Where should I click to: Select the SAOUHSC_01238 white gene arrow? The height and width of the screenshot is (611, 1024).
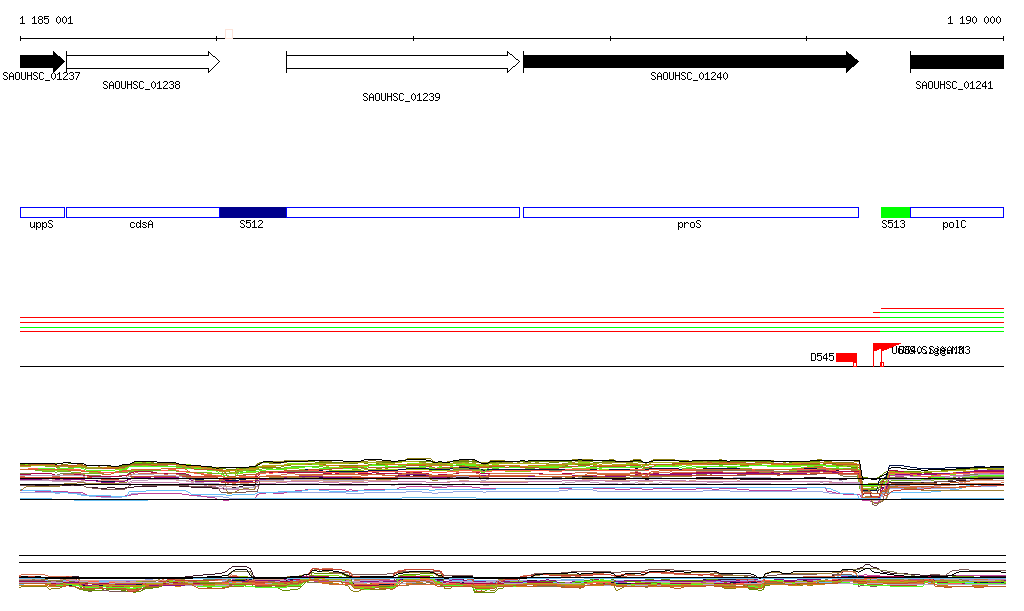pos(142,62)
